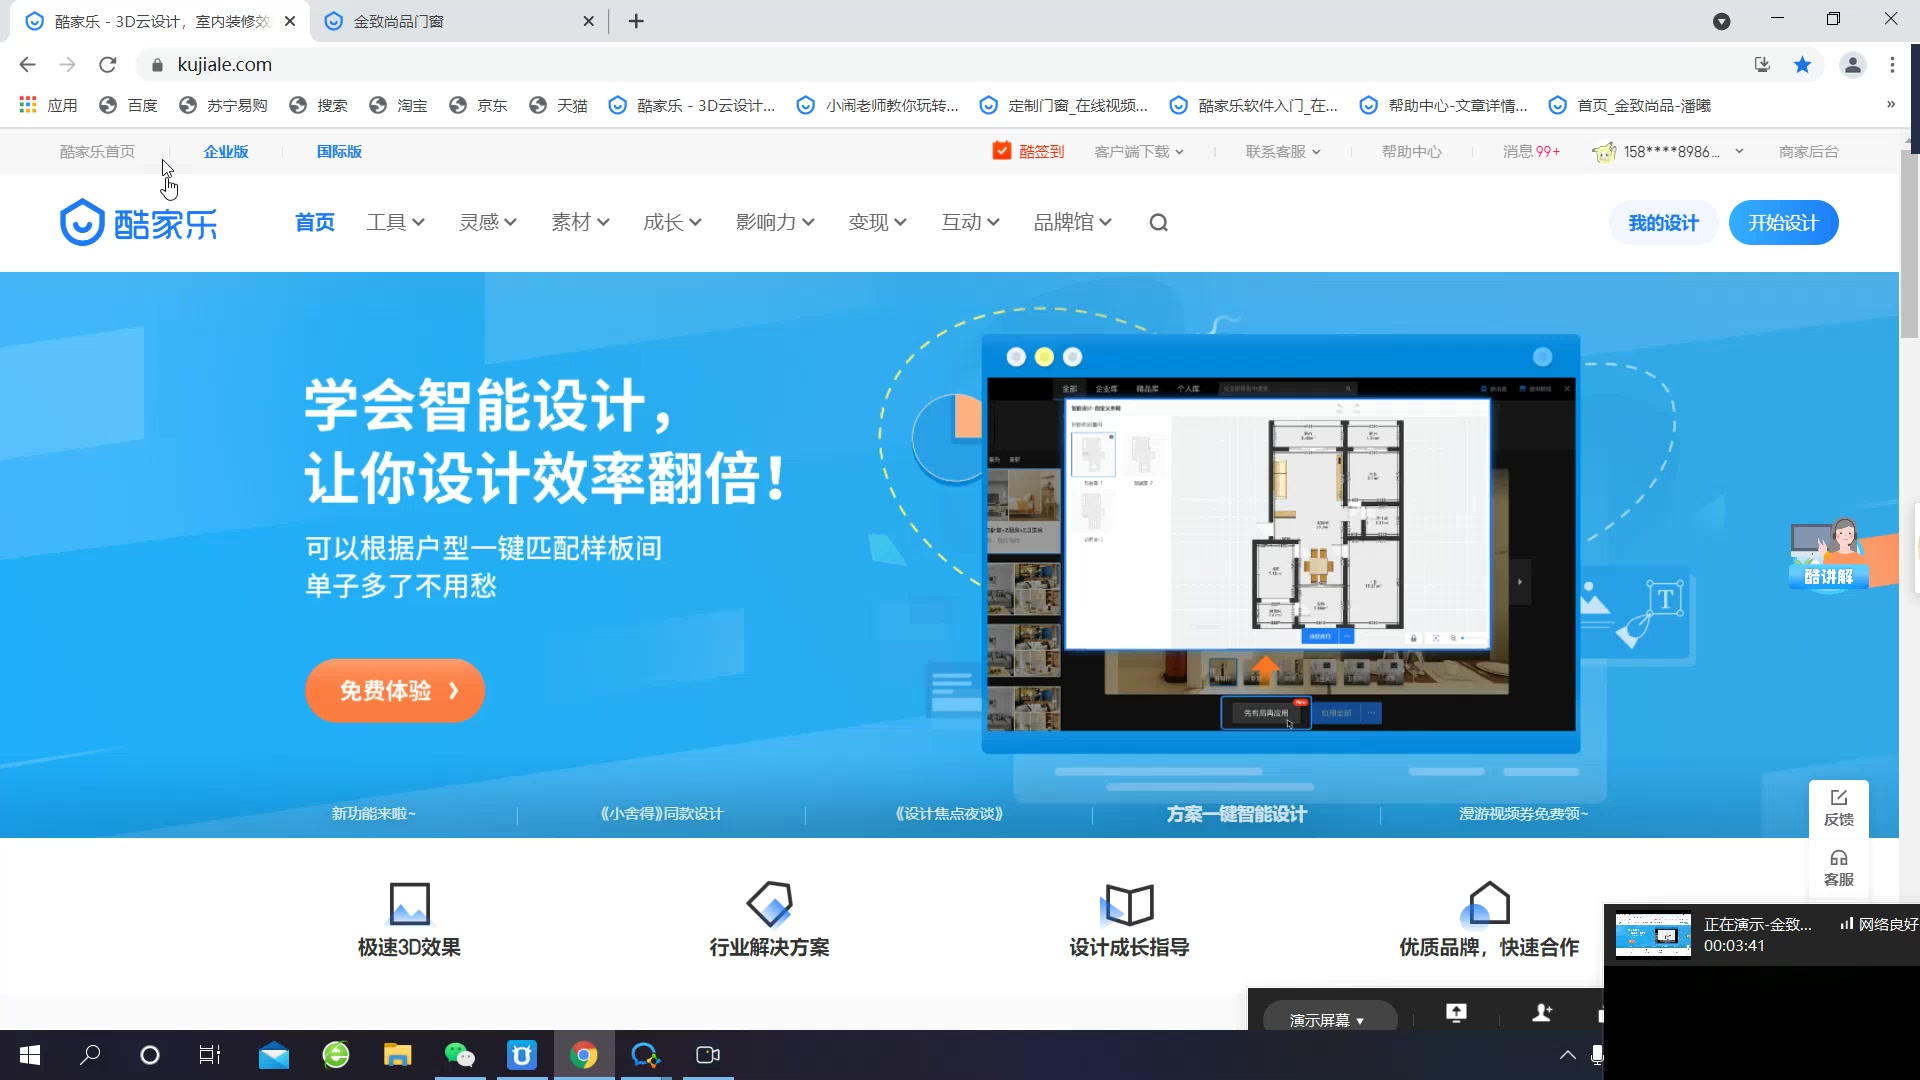This screenshot has height=1080, width=1920.
Task: Expand the 素材 navigation dropdown
Action: (580, 222)
